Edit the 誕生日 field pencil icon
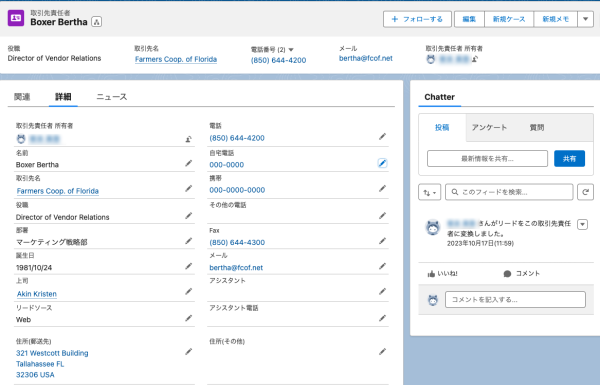 tap(189, 266)
